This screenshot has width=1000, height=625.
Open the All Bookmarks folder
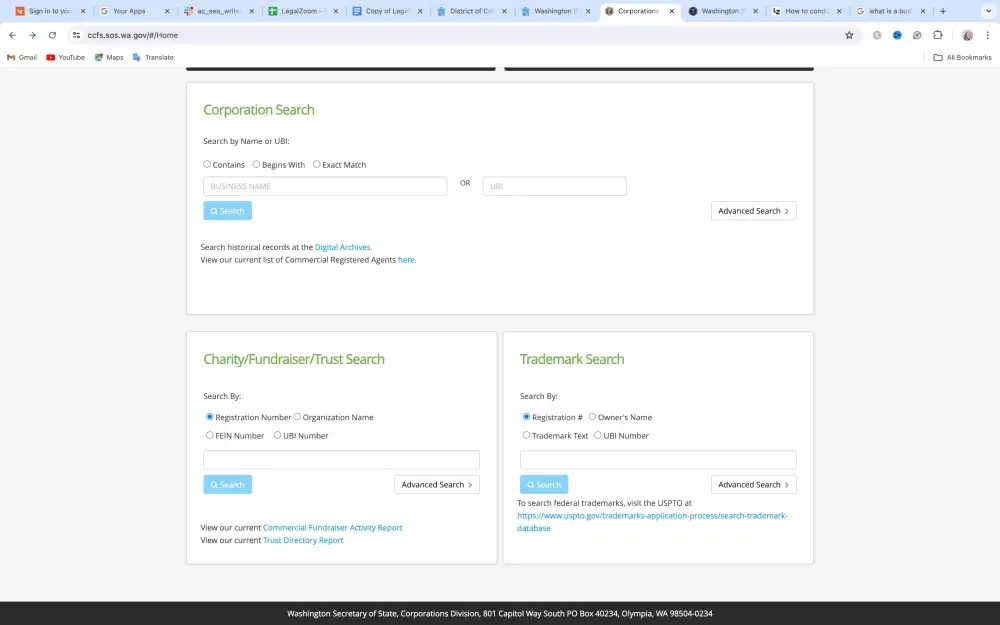(962, 57)
